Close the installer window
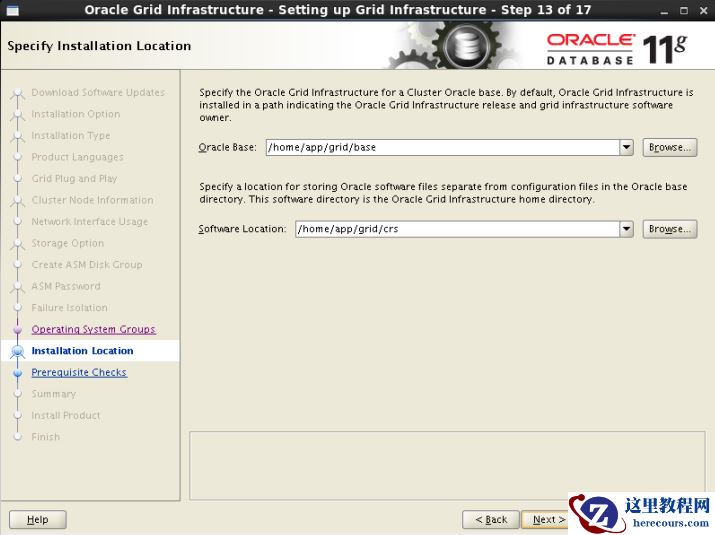 (x=704, y=10)
